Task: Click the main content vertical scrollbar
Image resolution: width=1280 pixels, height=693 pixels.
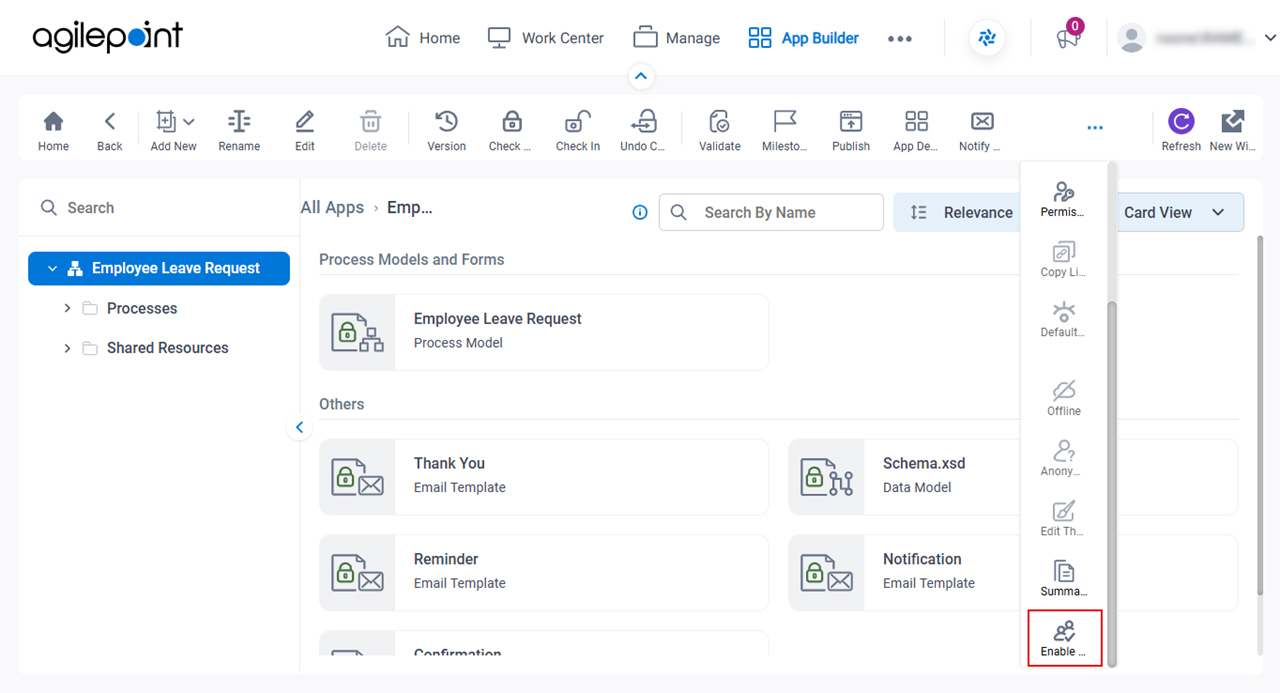Action: pyautogui.click(x=1260, y=417)
